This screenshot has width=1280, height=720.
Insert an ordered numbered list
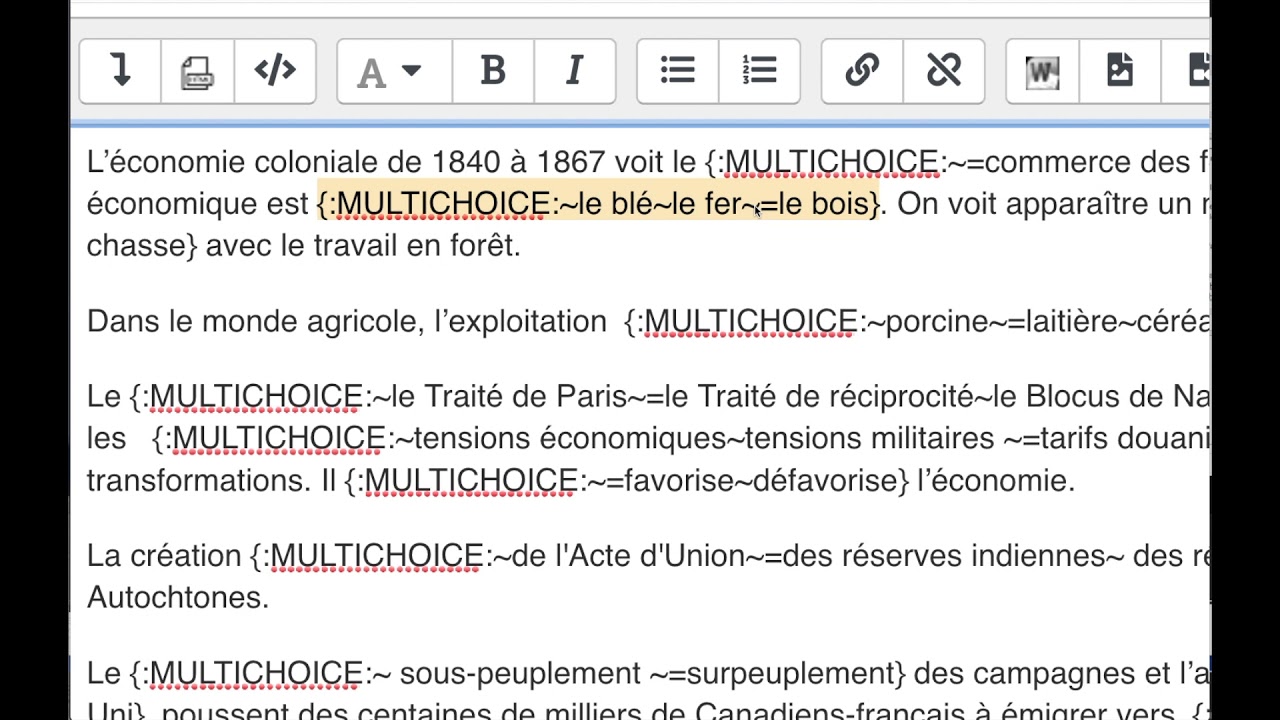tap(760, 71)
